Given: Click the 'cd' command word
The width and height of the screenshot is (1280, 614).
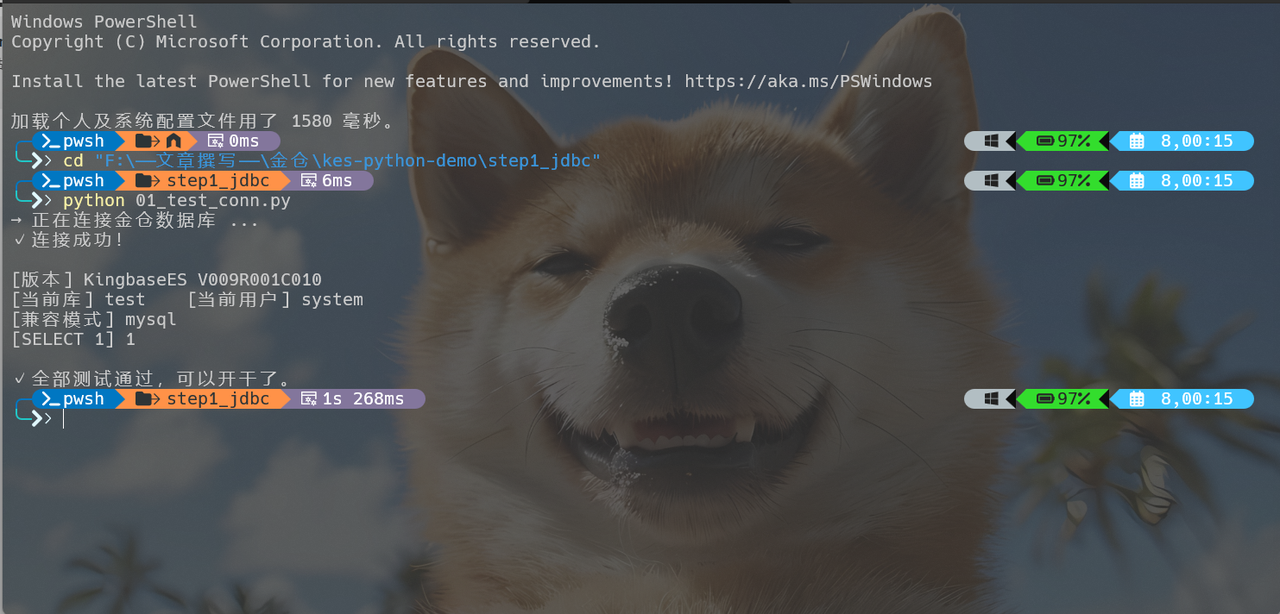Looking at the screenshot, I should (x=73, y=161).
